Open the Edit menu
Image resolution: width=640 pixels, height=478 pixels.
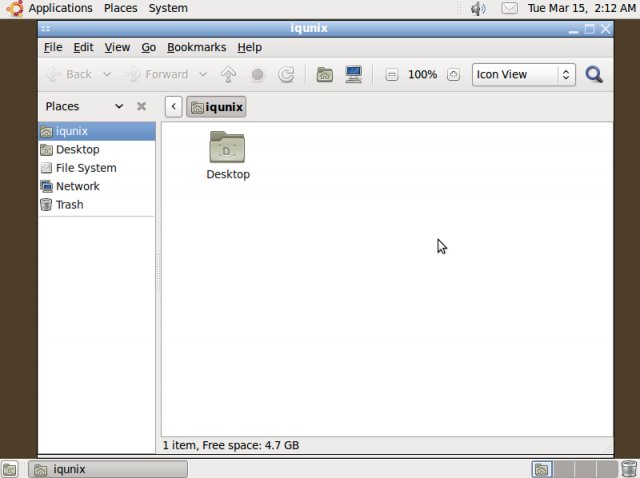click(83, 47)
